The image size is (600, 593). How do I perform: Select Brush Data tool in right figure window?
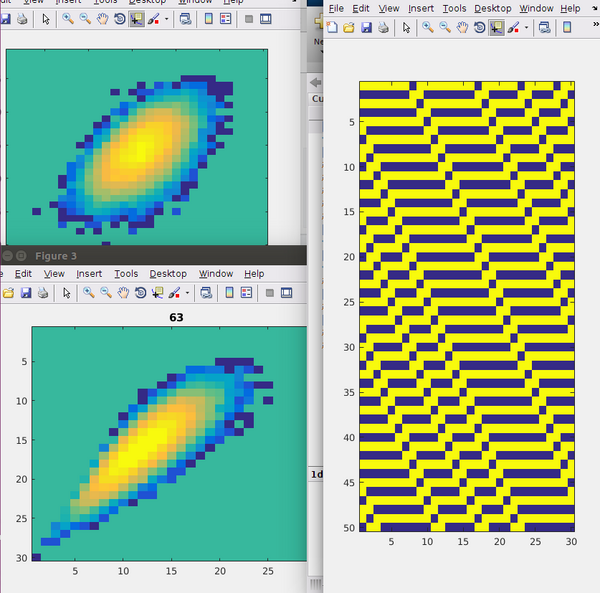(514, 28)
